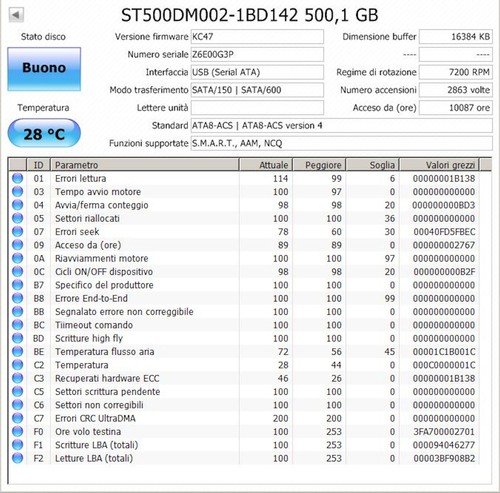
Task: Click the status icon for Tempo avvio motore
Action: click(x=17, y=192)
